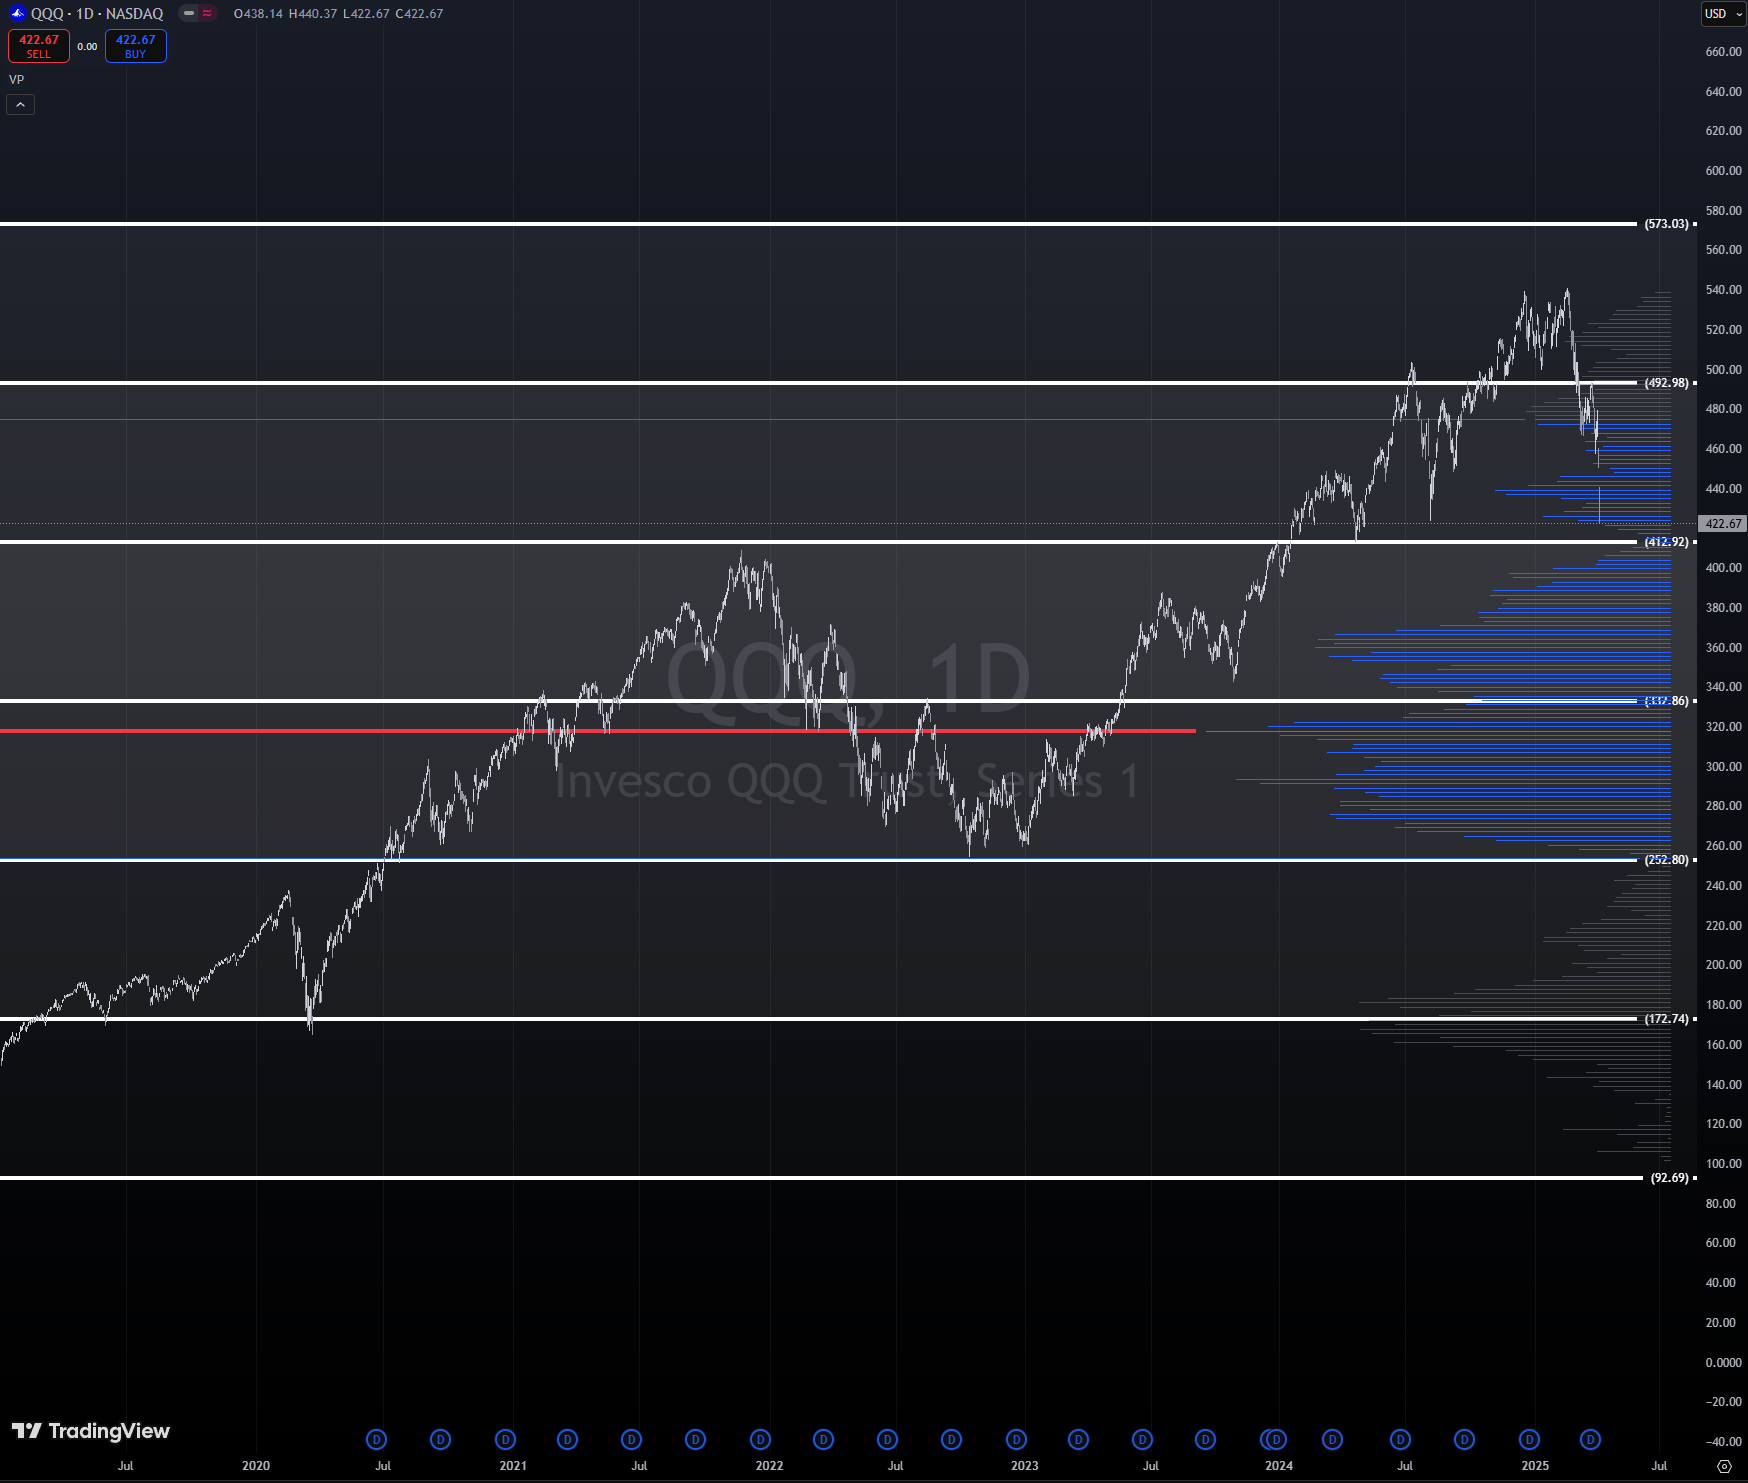Open the March 2021 dividend marker
The image size is (1748, 1483).
[567, 1439]
